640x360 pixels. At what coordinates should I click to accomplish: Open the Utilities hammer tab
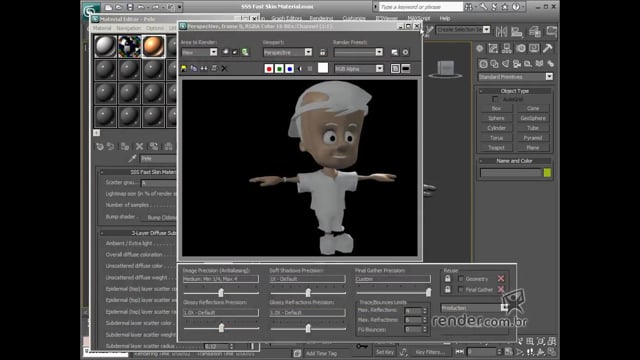click(547, 48)
